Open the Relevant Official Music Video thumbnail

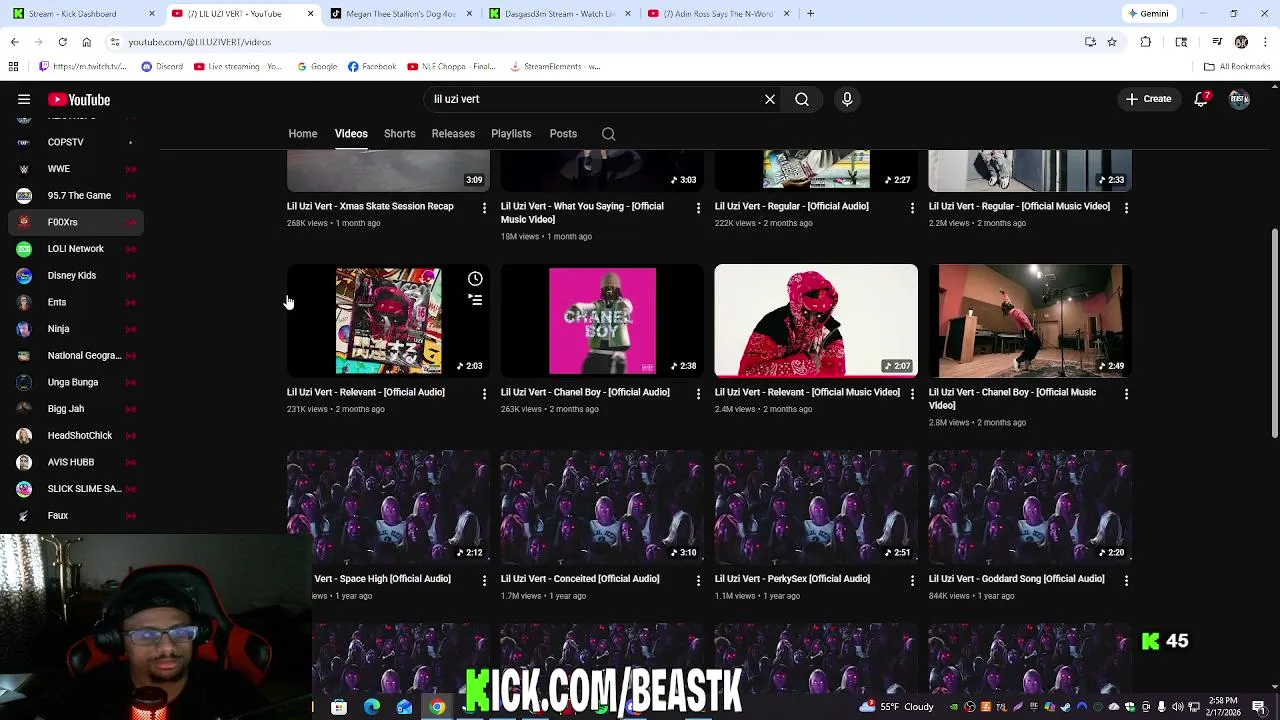click(x=816, y=320)
